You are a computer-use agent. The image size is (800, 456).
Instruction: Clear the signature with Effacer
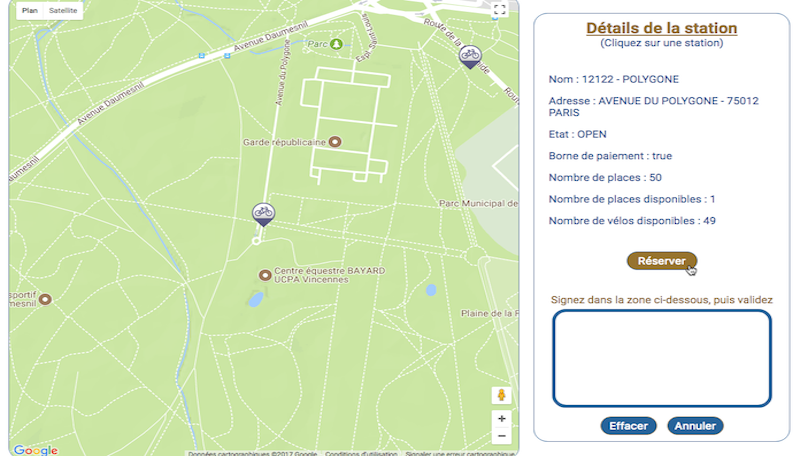coord(629,426)
